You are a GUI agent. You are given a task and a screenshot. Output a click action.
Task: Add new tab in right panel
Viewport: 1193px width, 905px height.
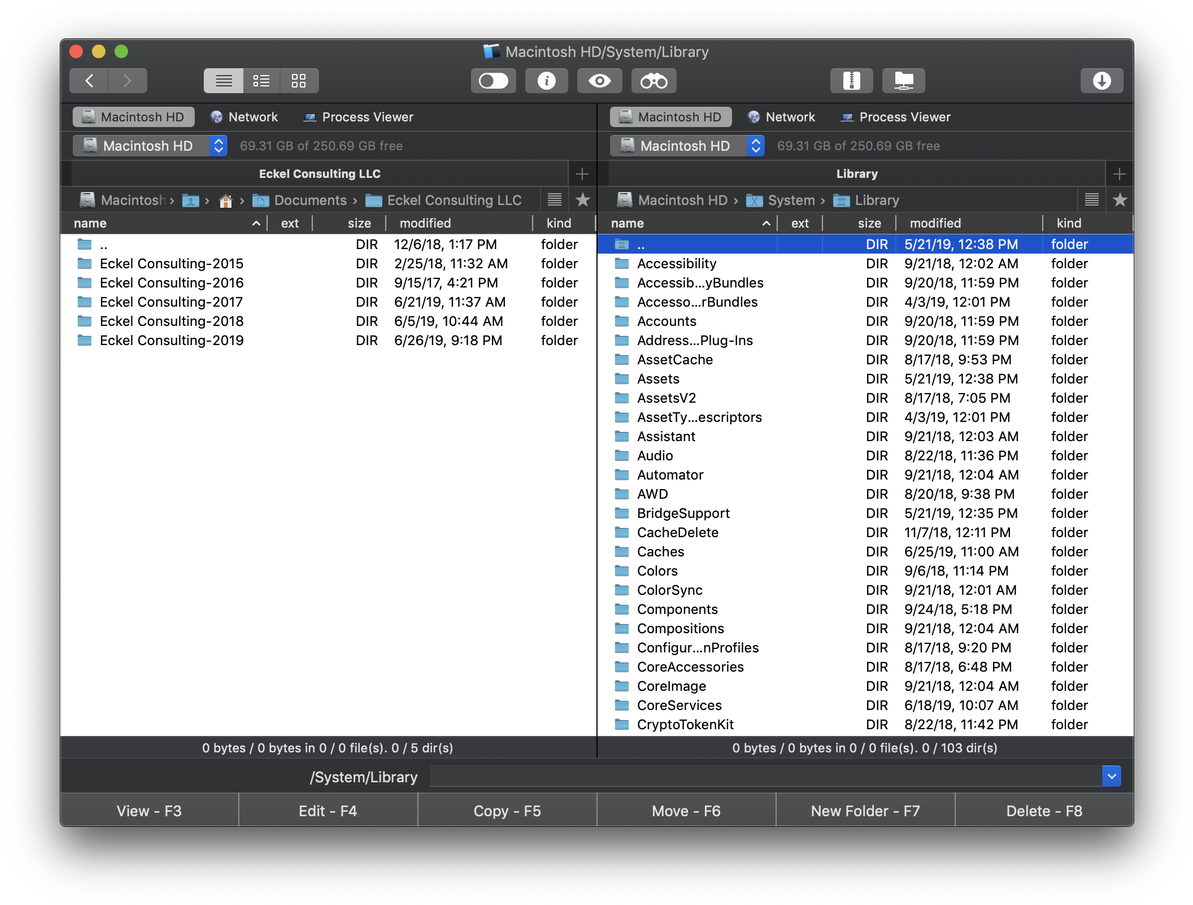pos(1119,174)
